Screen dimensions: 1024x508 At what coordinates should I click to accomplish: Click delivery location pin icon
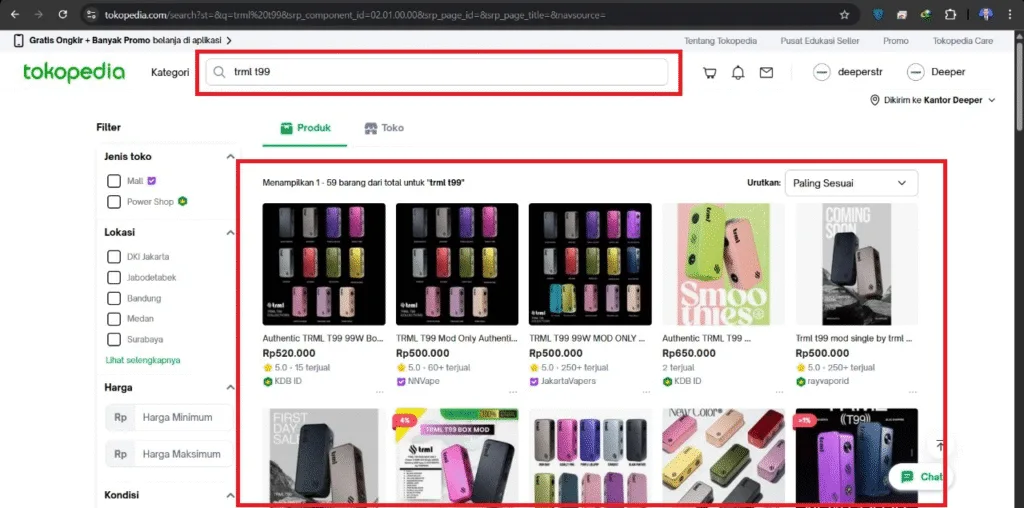875,101
